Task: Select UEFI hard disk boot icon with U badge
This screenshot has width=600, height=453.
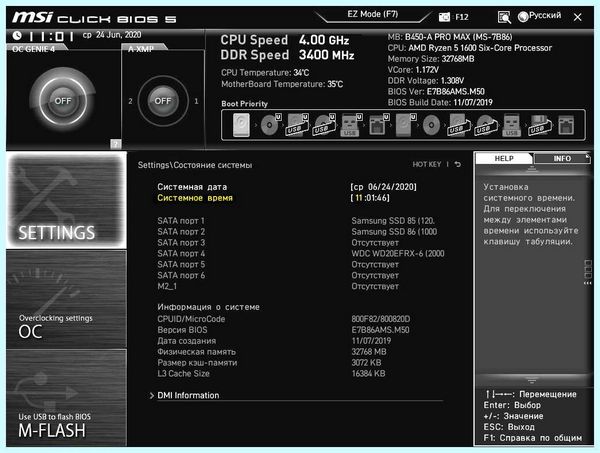Action: (x=405, y=125)
